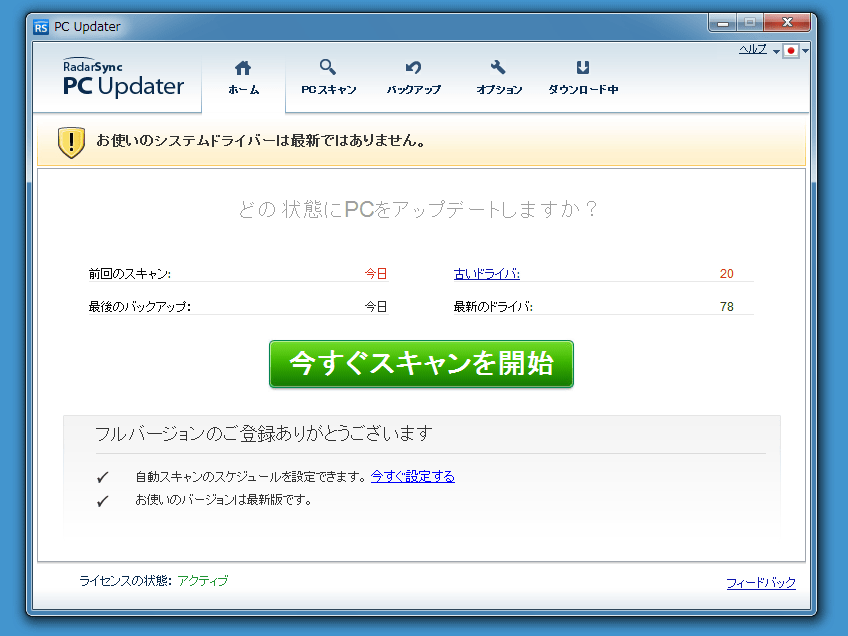Image resolution: width=848 pixels, height=636 pixels.
Task: Click the driver warning banner message
Action: pos(261,141)
